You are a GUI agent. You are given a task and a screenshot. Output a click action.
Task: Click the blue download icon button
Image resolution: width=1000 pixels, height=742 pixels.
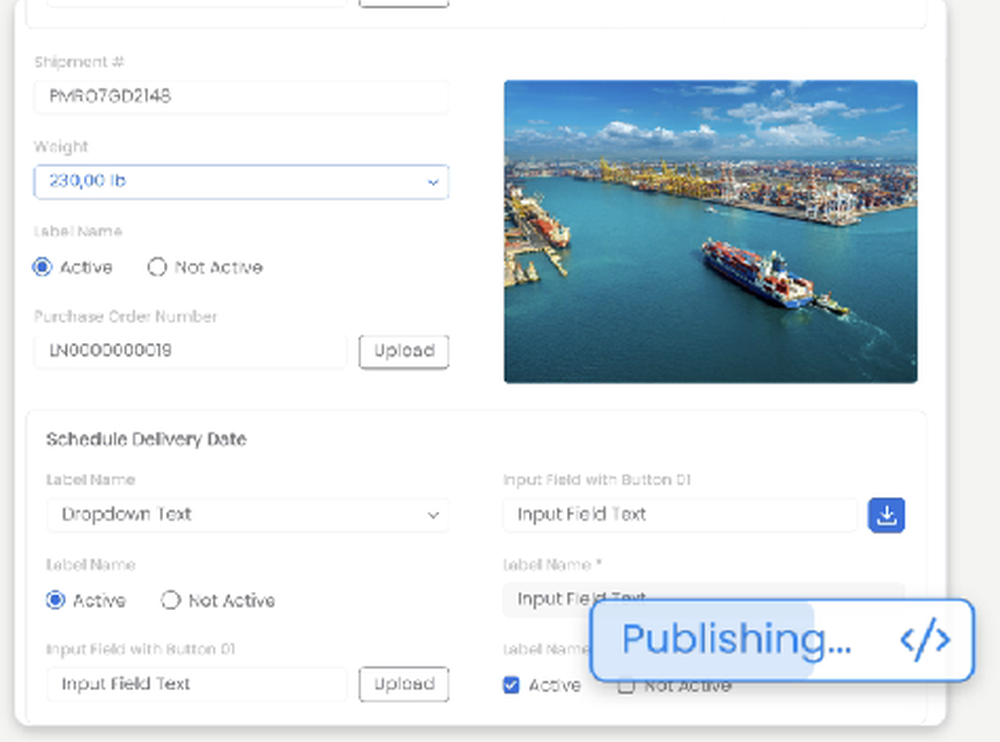pos(886,515)
